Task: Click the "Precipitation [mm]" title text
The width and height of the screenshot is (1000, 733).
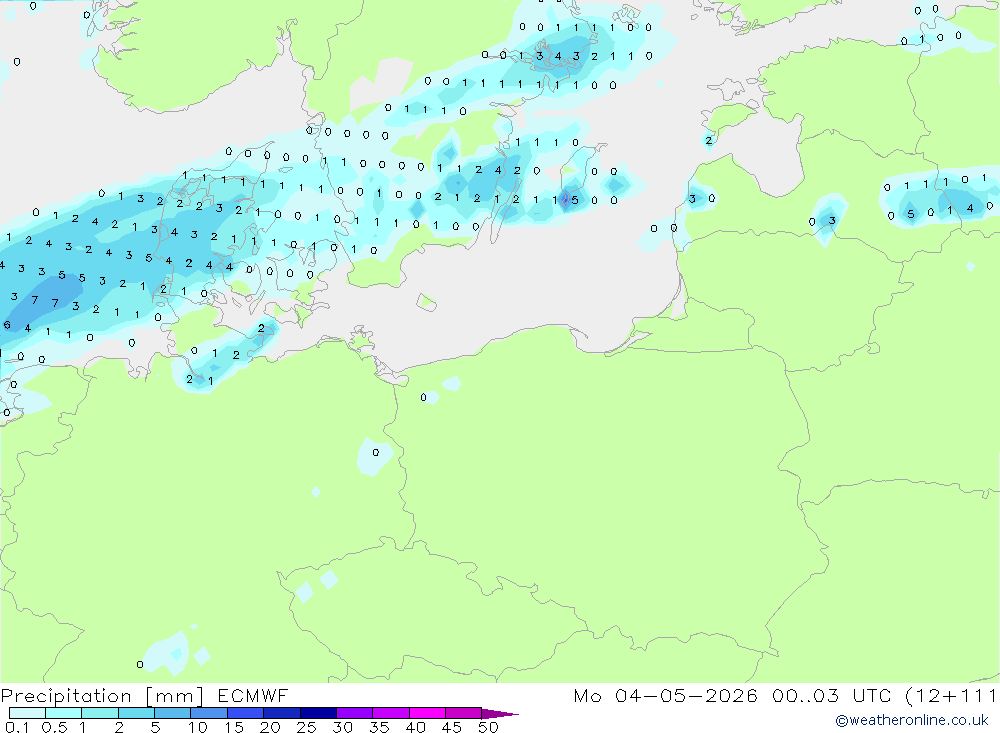Action: pyautogui.click(x=102, y=696)
